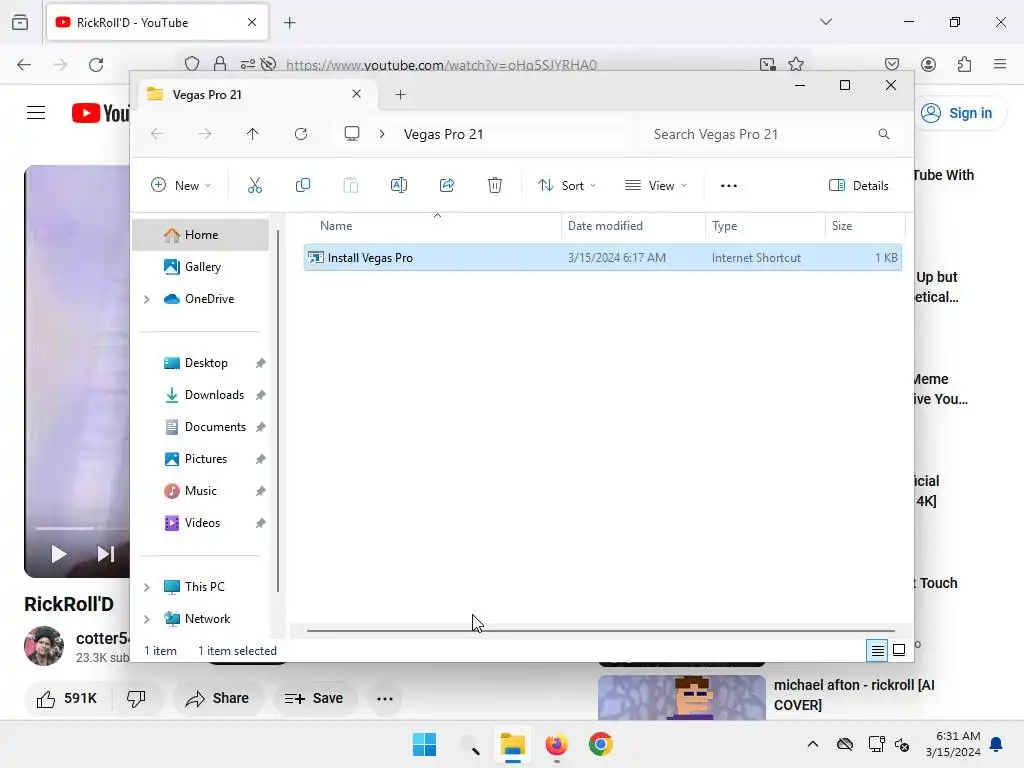Expand the This PC tree node
This screenshot has height=768, width=1024.
pos(147,587)
